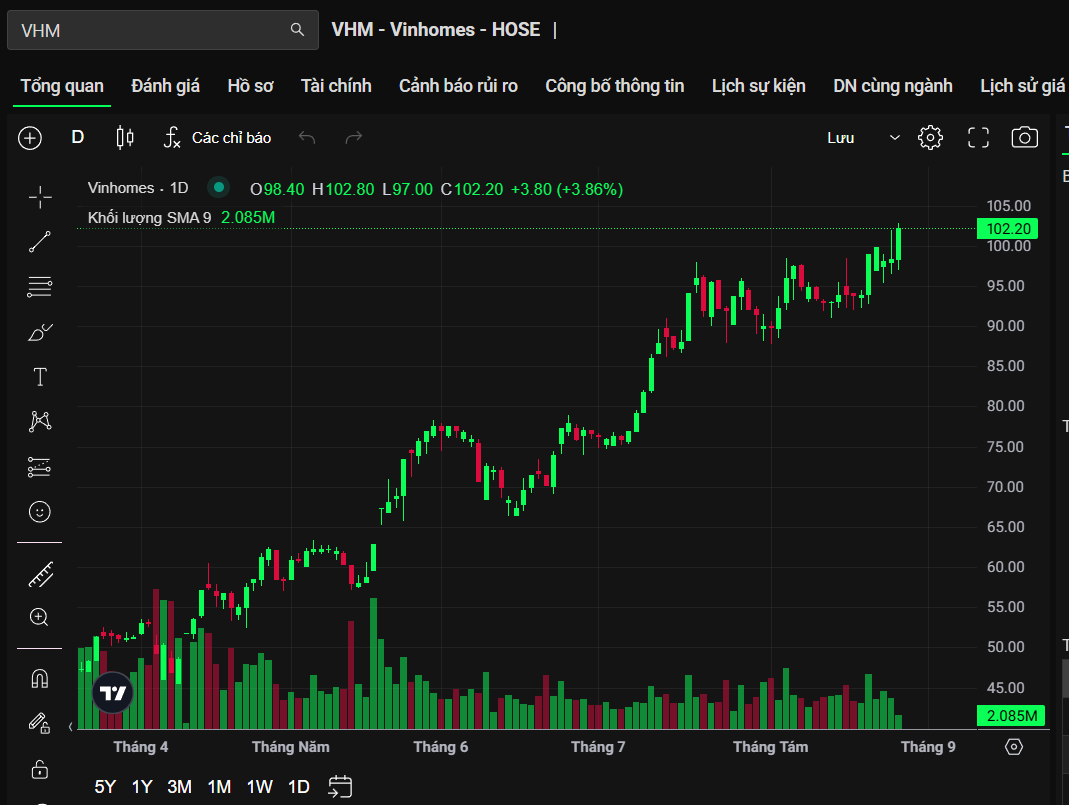Expand the Lưu dropdown arrow

click(894, 138)
